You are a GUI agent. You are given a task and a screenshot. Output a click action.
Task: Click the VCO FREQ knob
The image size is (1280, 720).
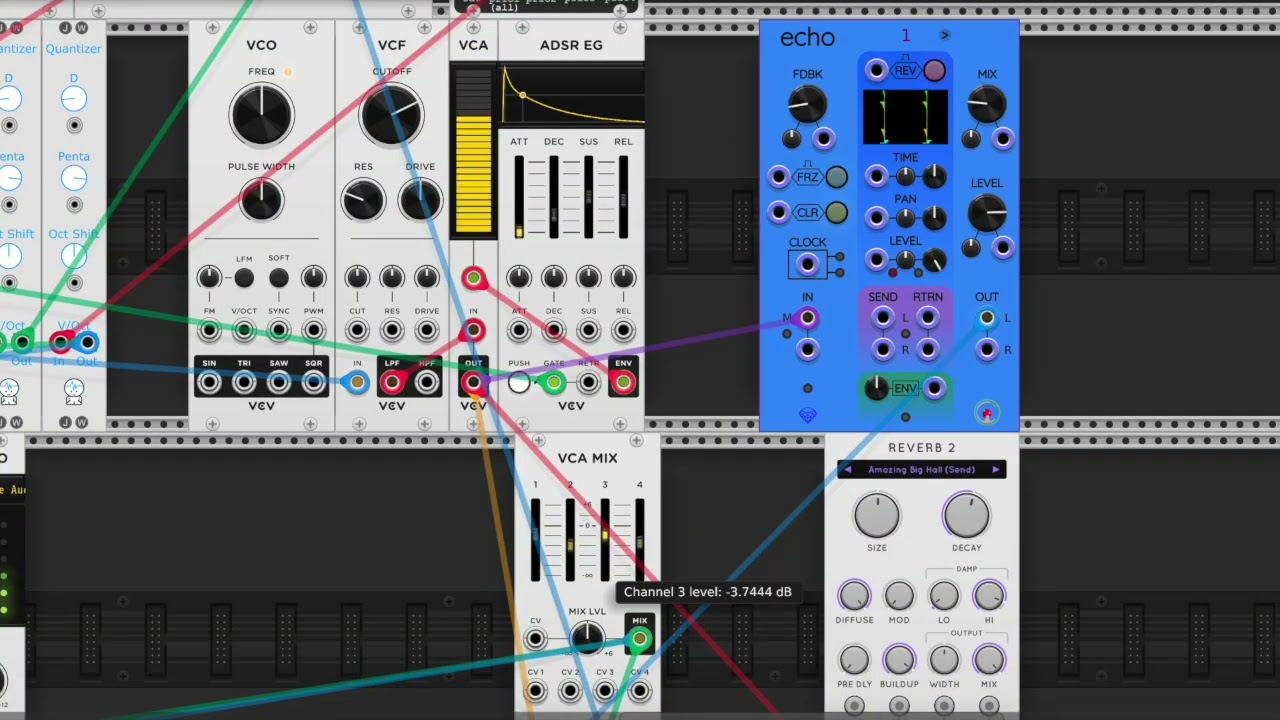(x=261, y=114)
